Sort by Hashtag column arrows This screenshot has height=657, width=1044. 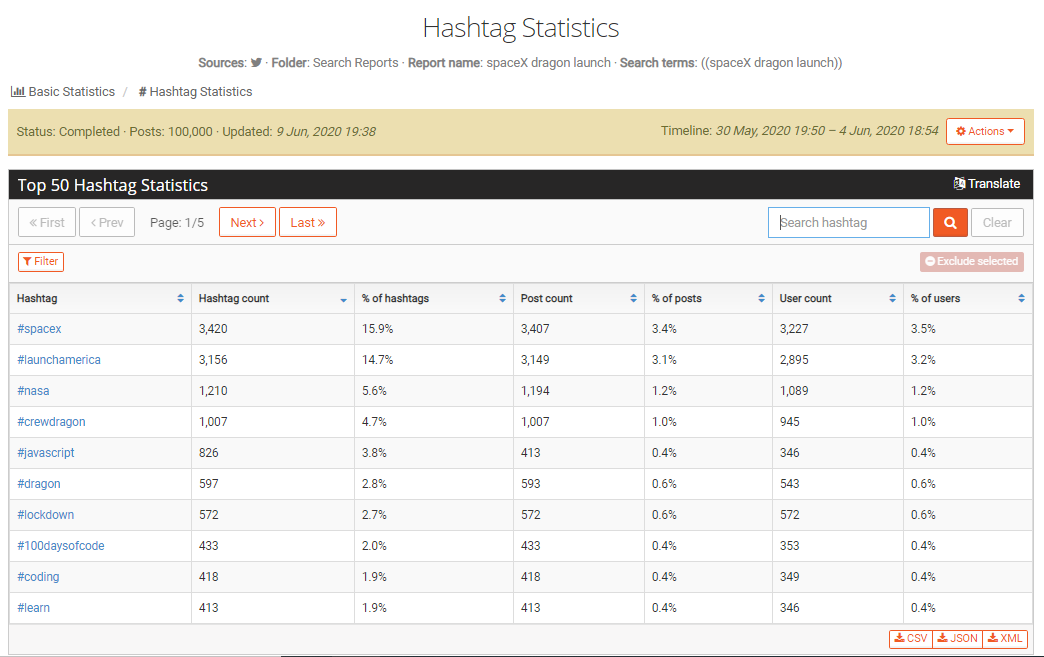(180, 298)
